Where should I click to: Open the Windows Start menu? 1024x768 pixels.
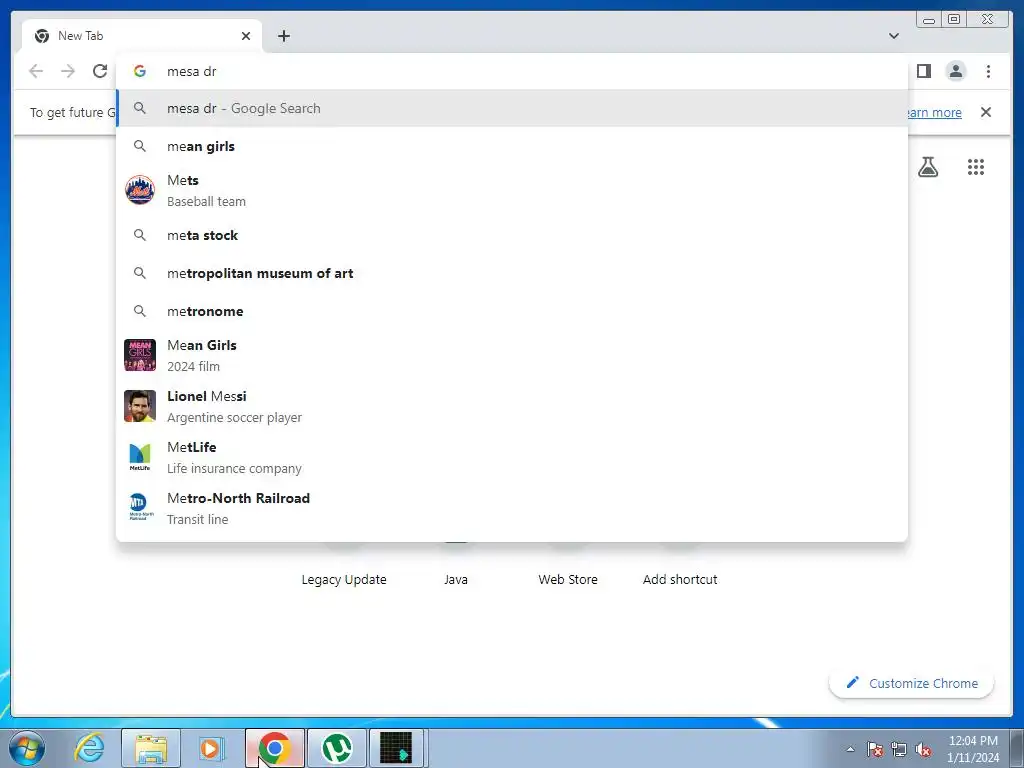pos(27,748)
